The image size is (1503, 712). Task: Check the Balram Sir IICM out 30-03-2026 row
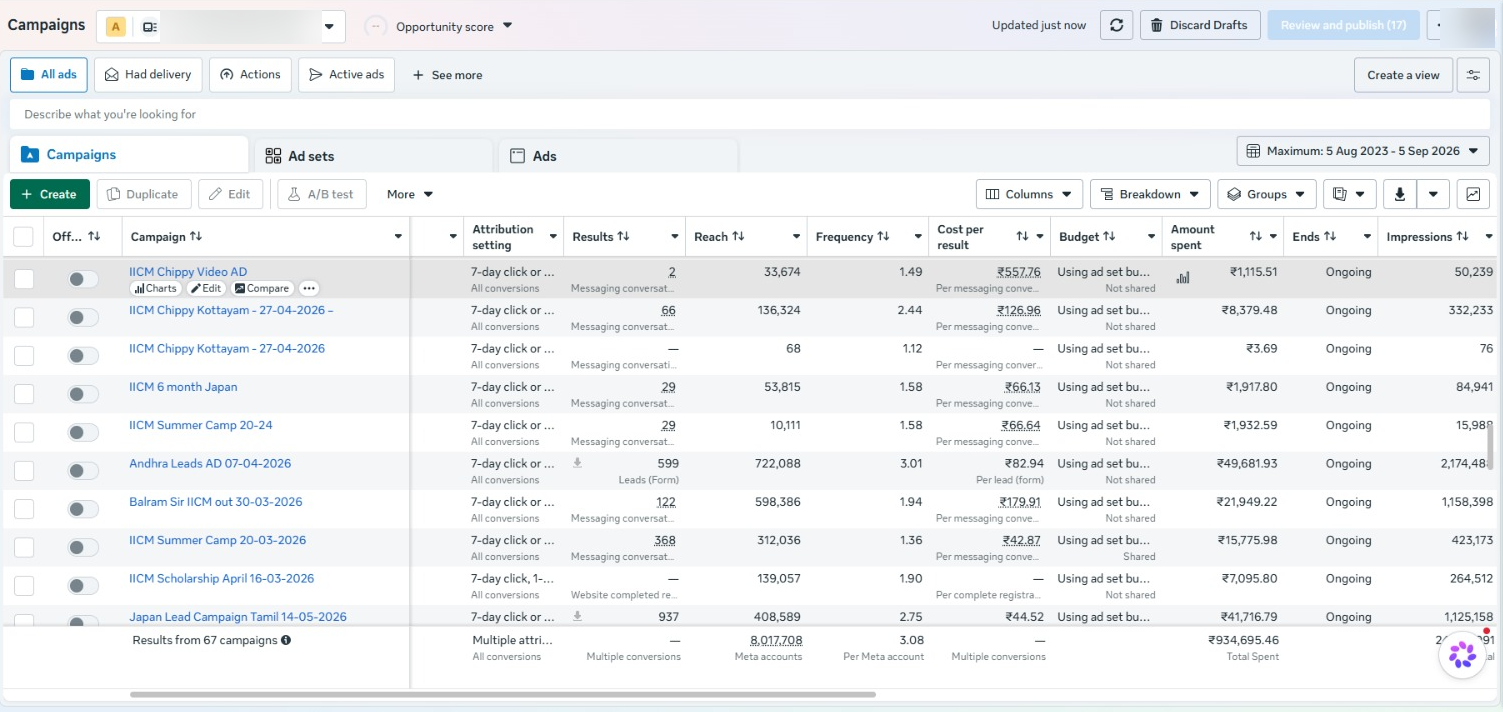pos(24,509)
